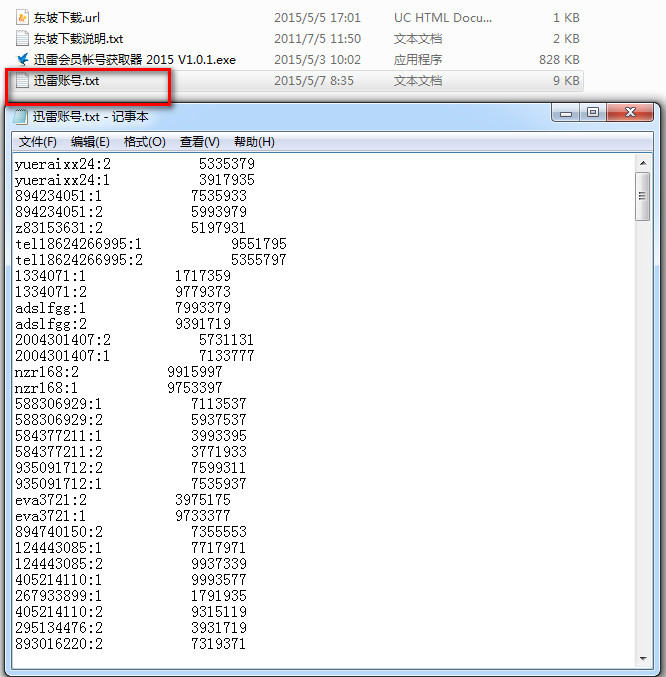
Task: Click the line yueraixx24:1
Action: click(63, 180)
